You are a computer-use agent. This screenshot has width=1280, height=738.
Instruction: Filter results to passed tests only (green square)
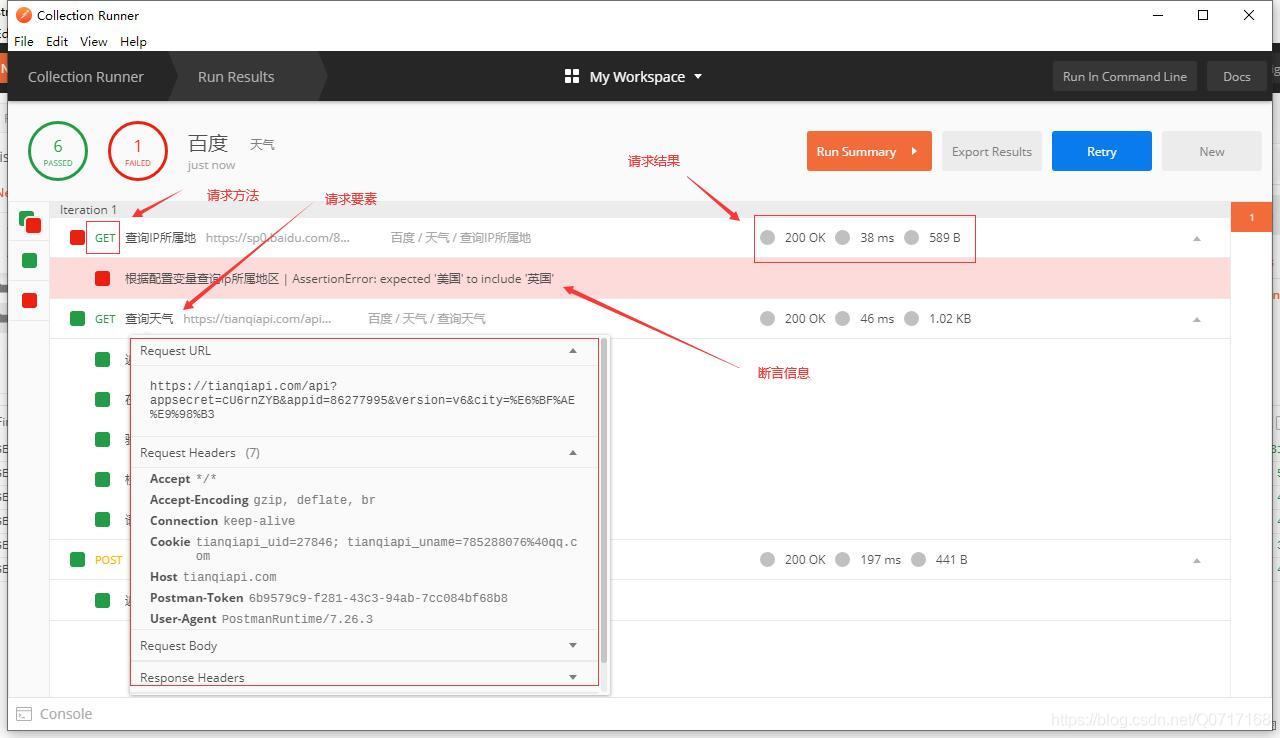tap(29, 260)
